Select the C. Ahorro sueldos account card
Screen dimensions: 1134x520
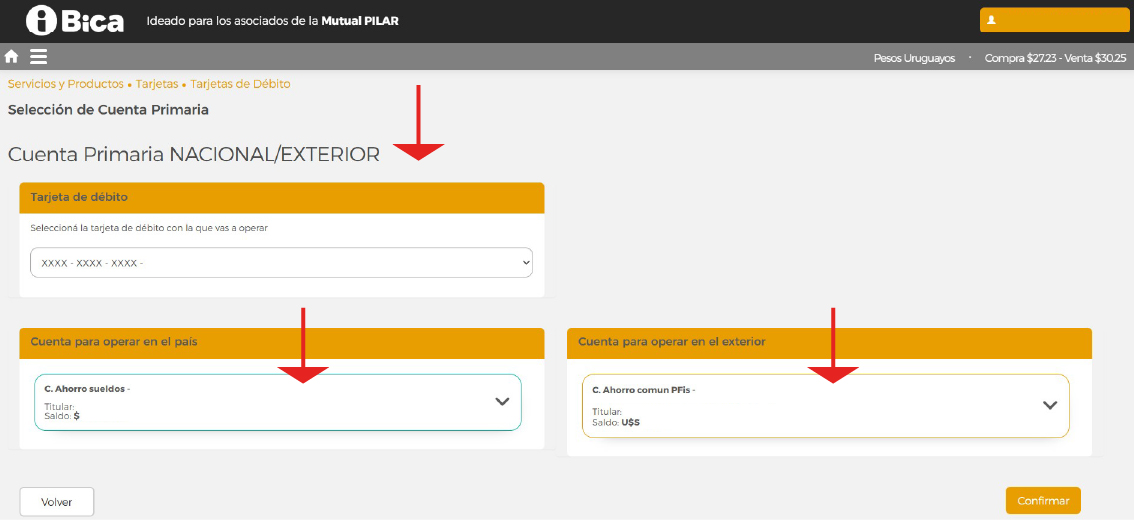point(278,402)
